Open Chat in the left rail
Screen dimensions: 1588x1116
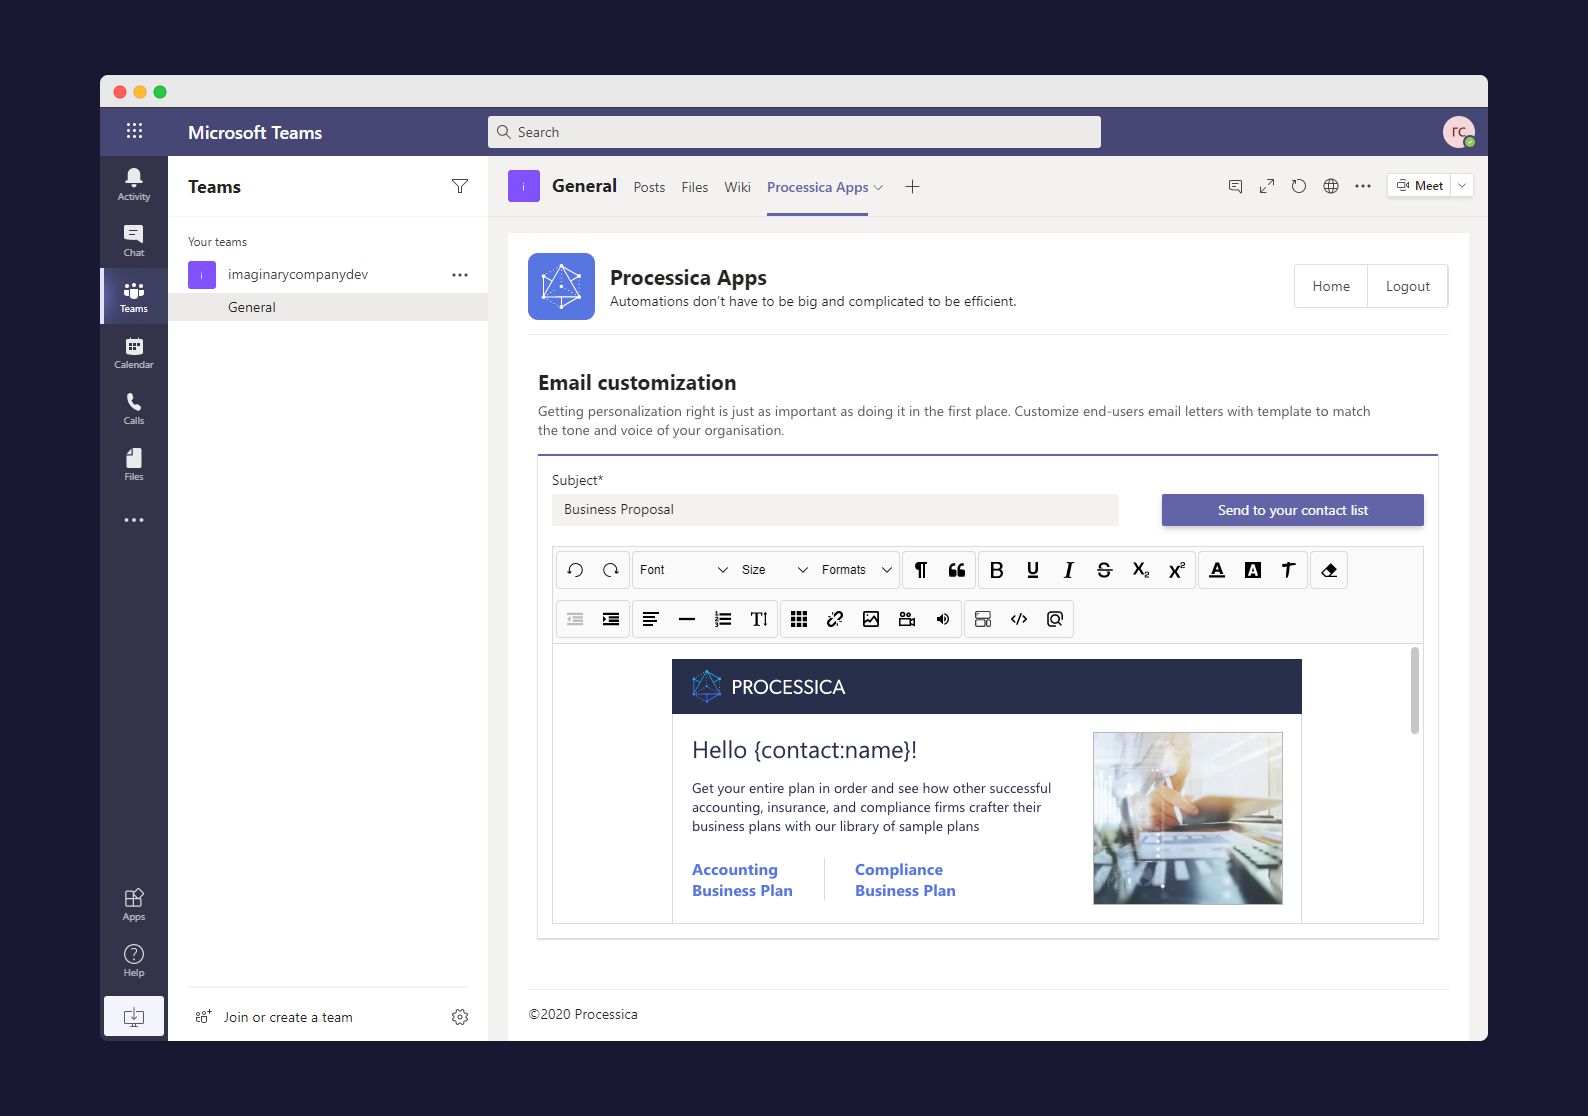point(134,241)
